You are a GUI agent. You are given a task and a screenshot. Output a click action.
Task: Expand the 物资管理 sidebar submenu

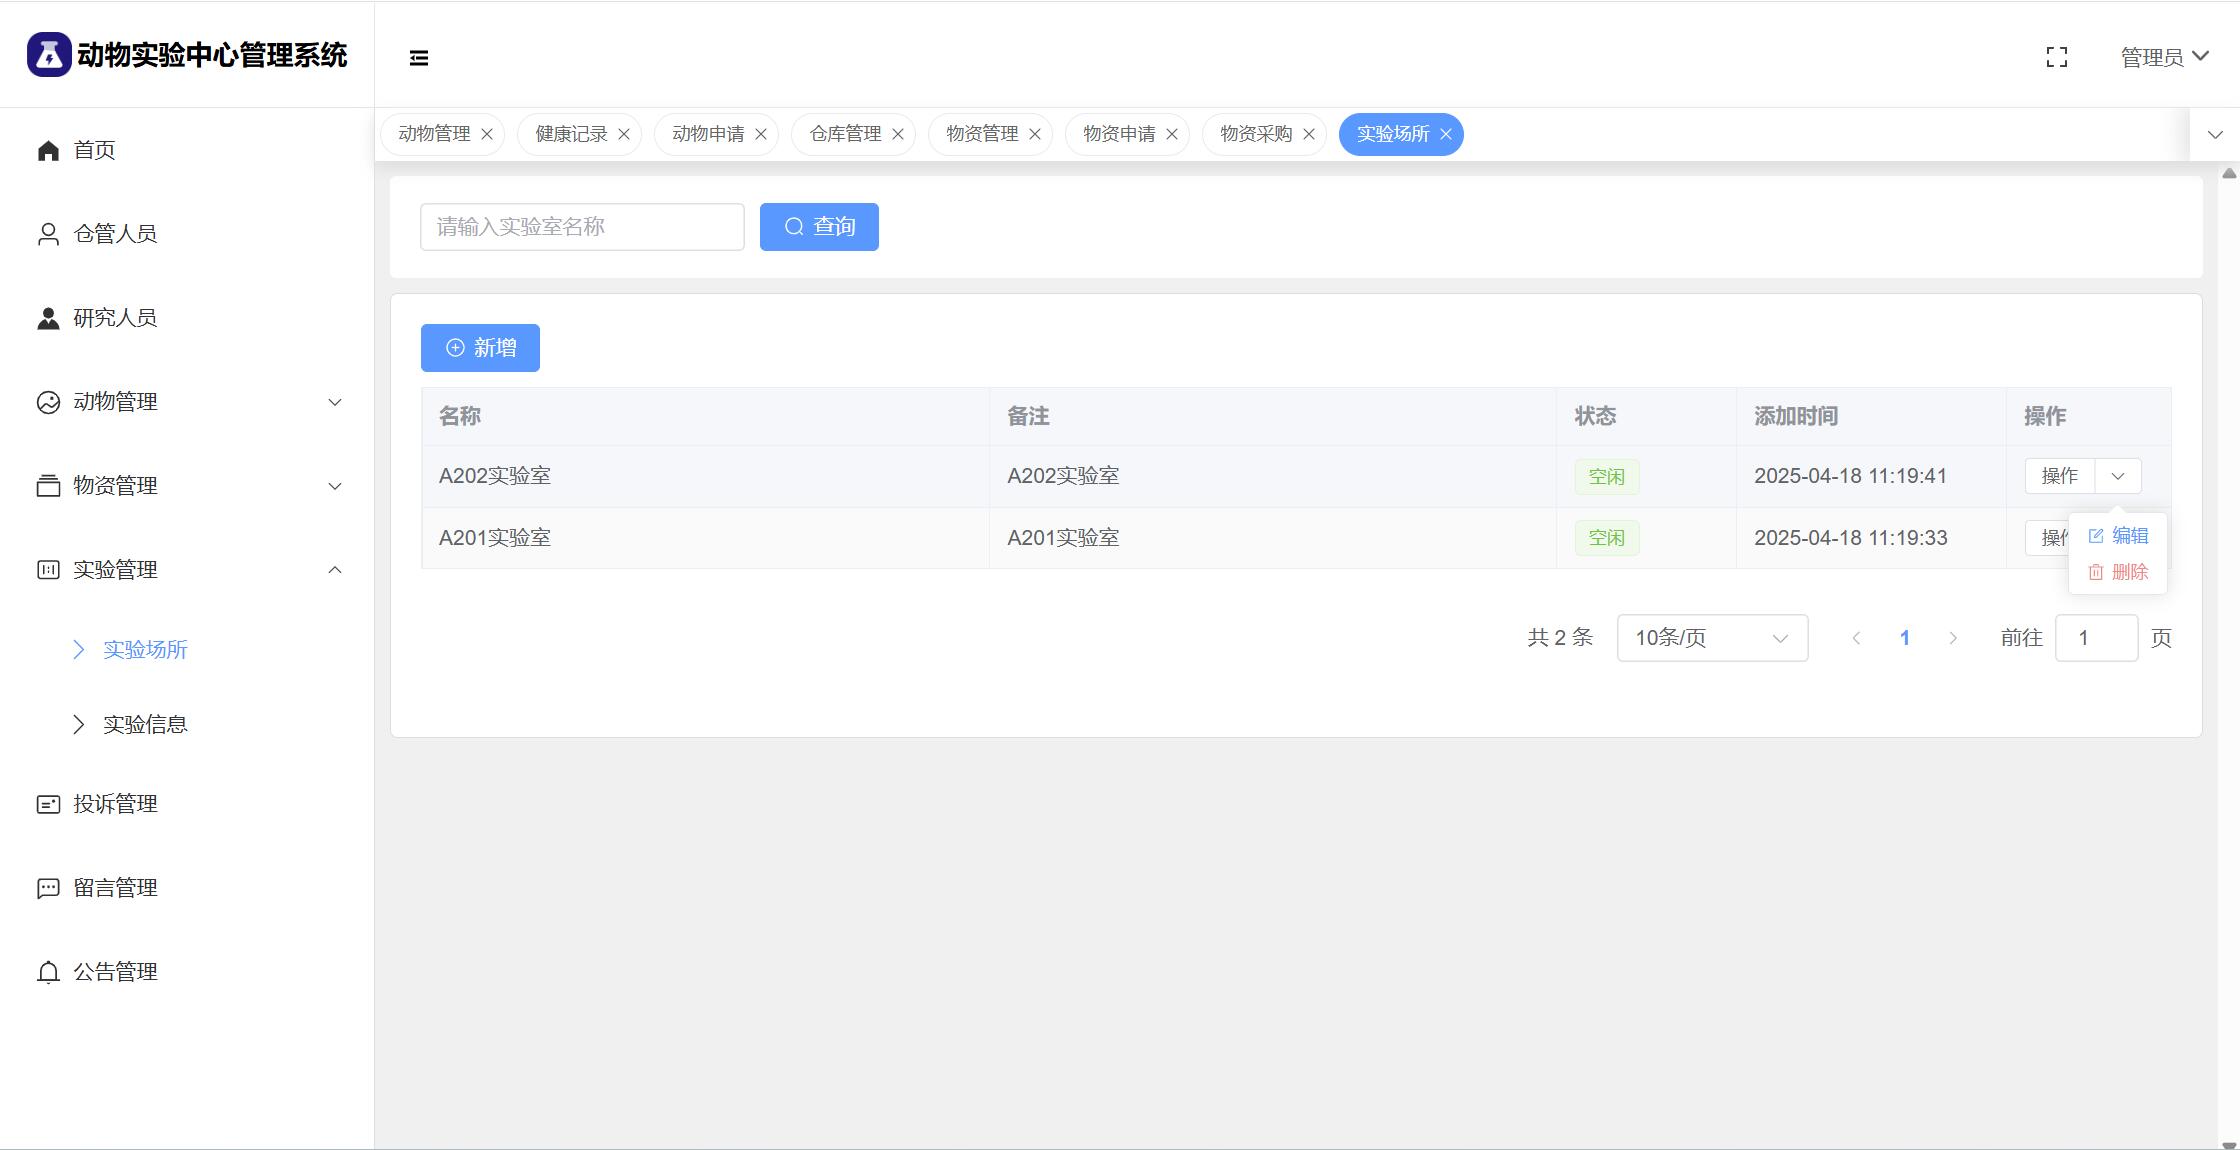335,486
